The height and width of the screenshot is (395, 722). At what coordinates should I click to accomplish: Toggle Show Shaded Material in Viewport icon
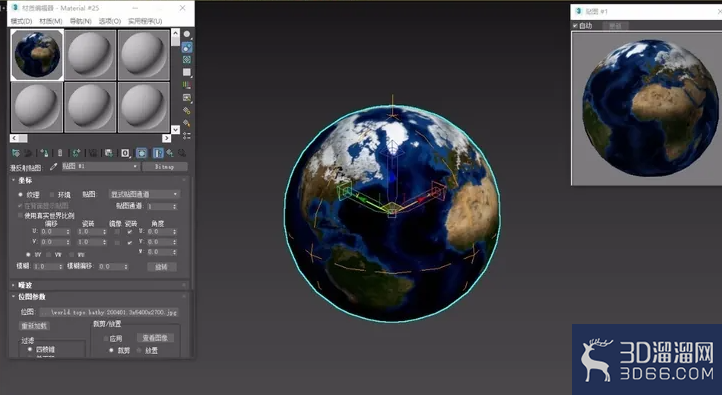click(x=141, y=153)
